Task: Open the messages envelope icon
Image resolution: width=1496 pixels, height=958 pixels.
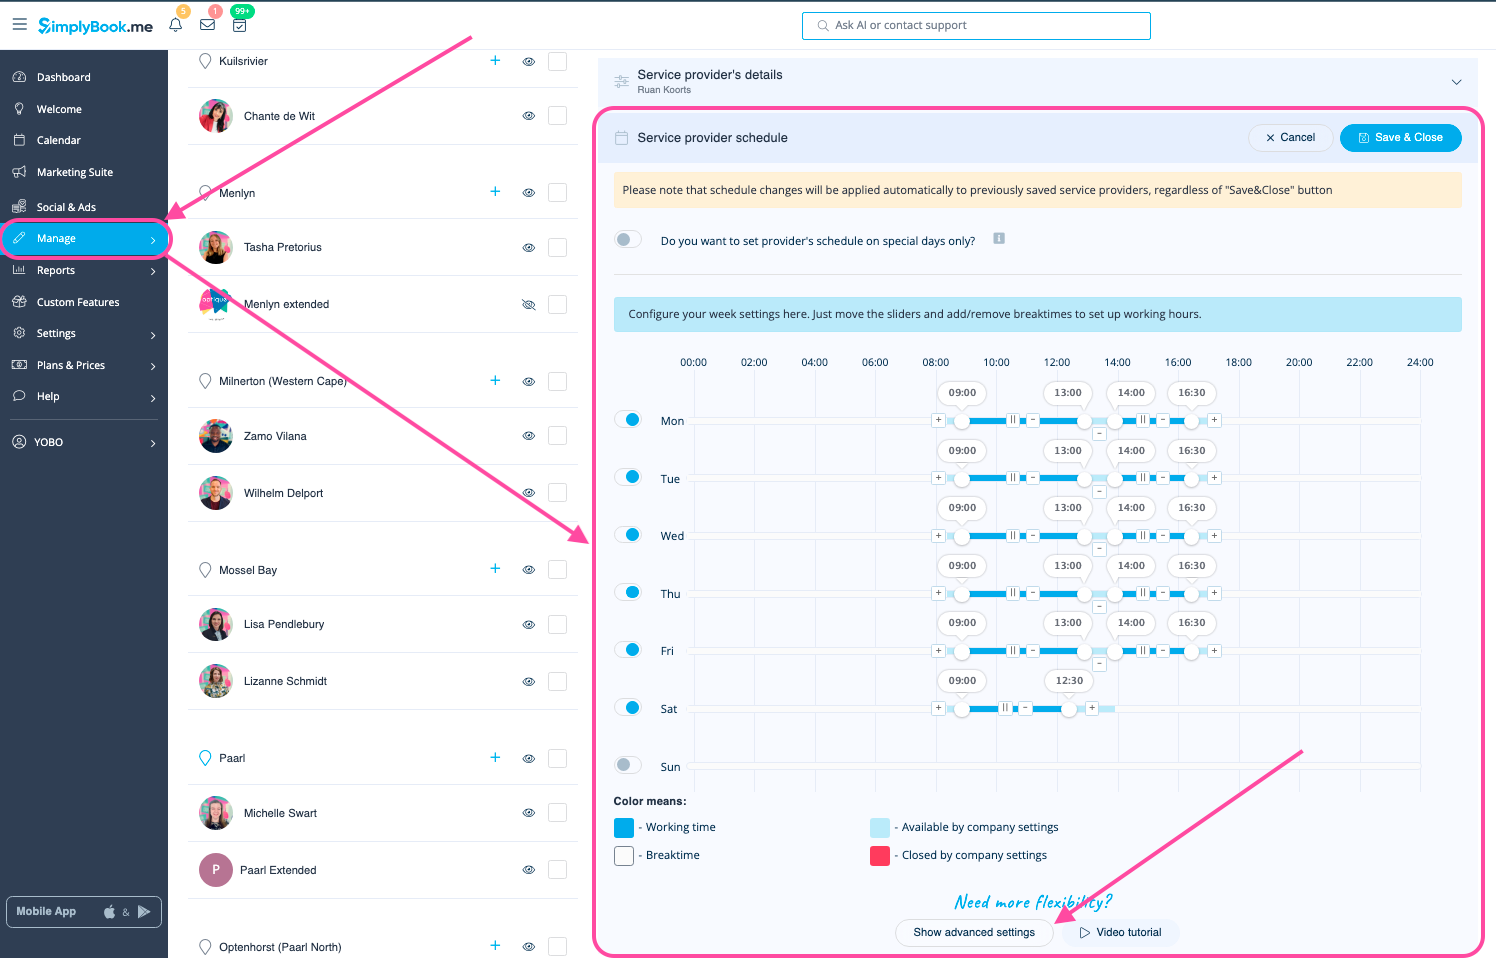Action: tap(208, 25)
